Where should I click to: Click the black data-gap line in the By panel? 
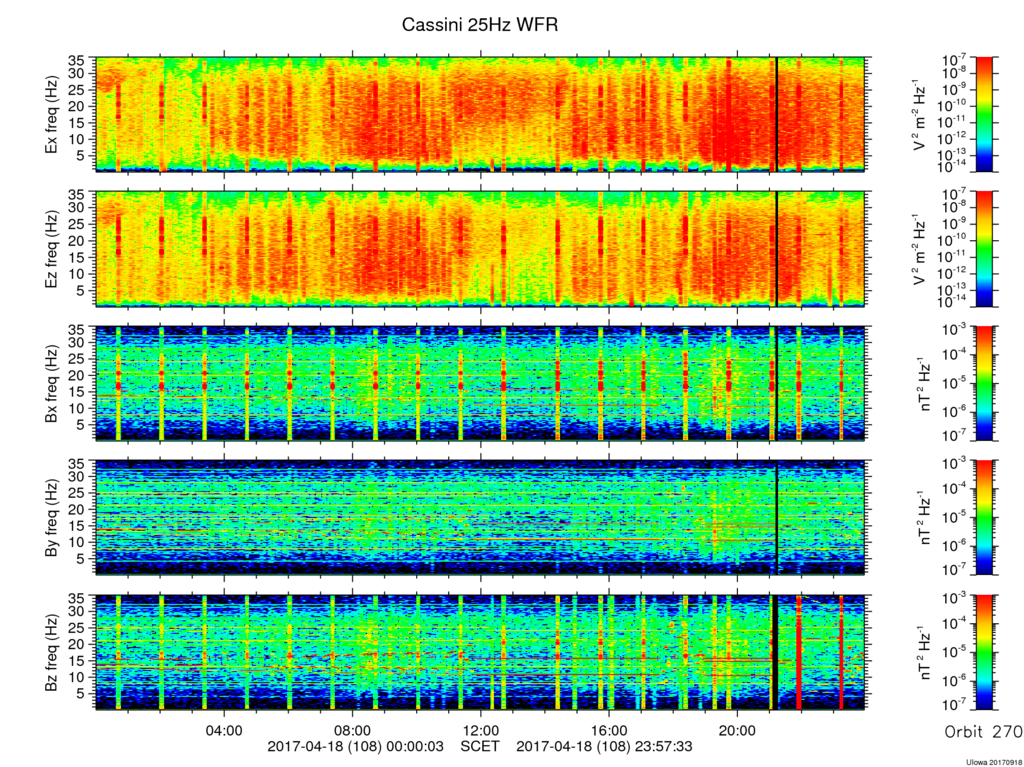776,518
